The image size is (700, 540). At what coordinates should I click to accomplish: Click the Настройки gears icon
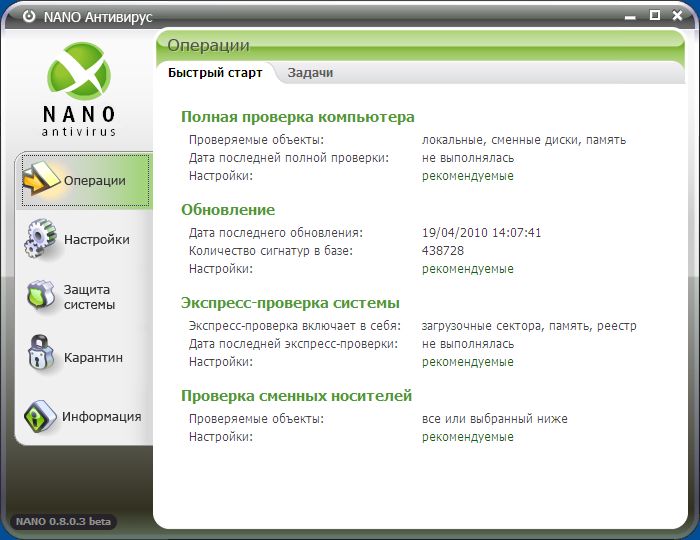pyautogui.click(x=40, y=238)
